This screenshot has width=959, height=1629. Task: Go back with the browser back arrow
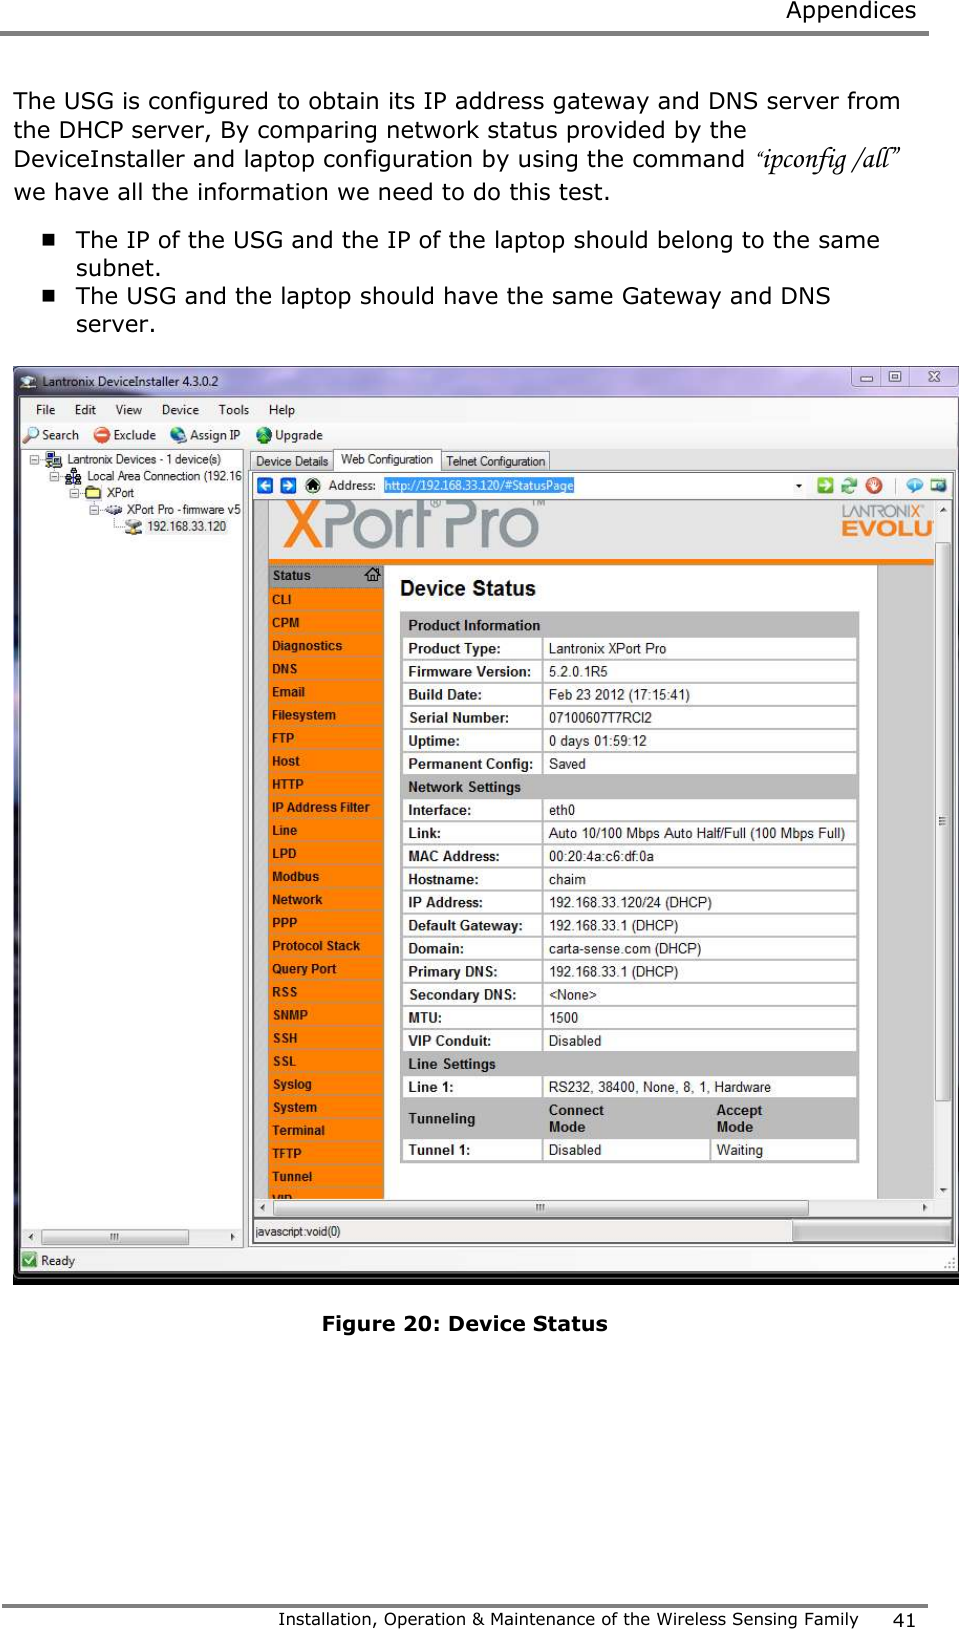pos(265,485)
